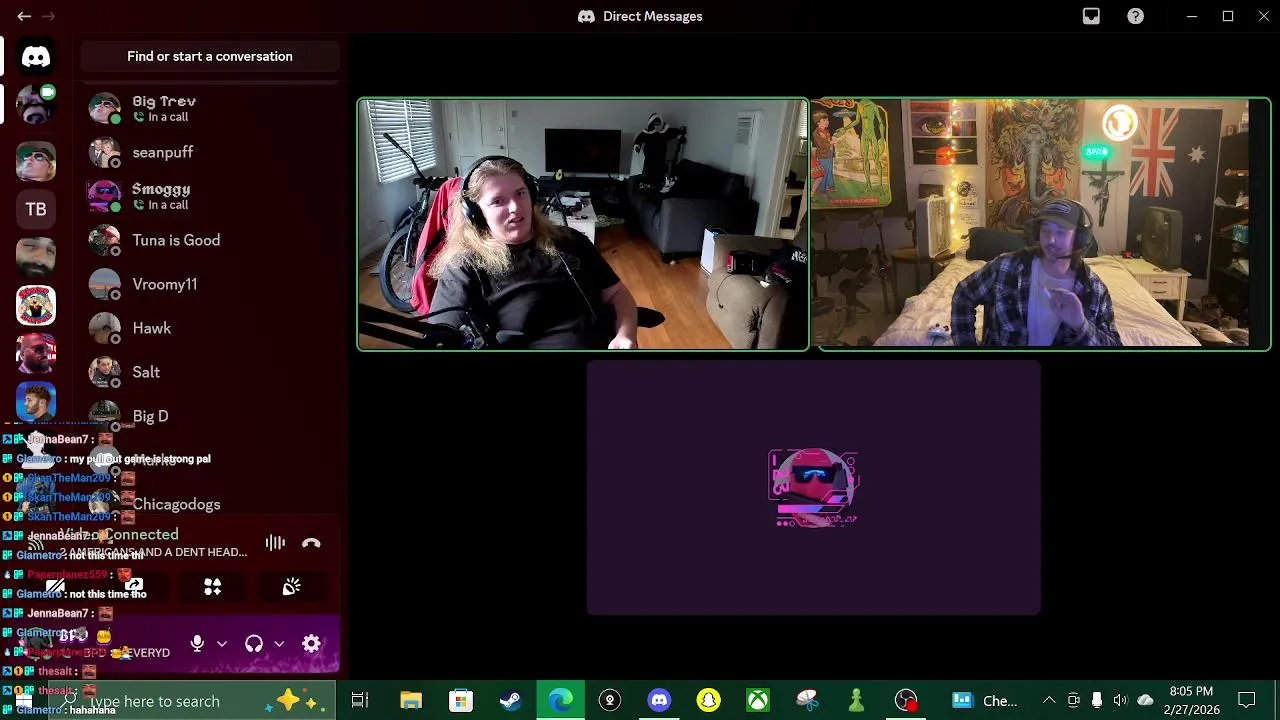1280x720 pixels.
Task: Open Vroomy11 conversation
Action: coord(210,284)
